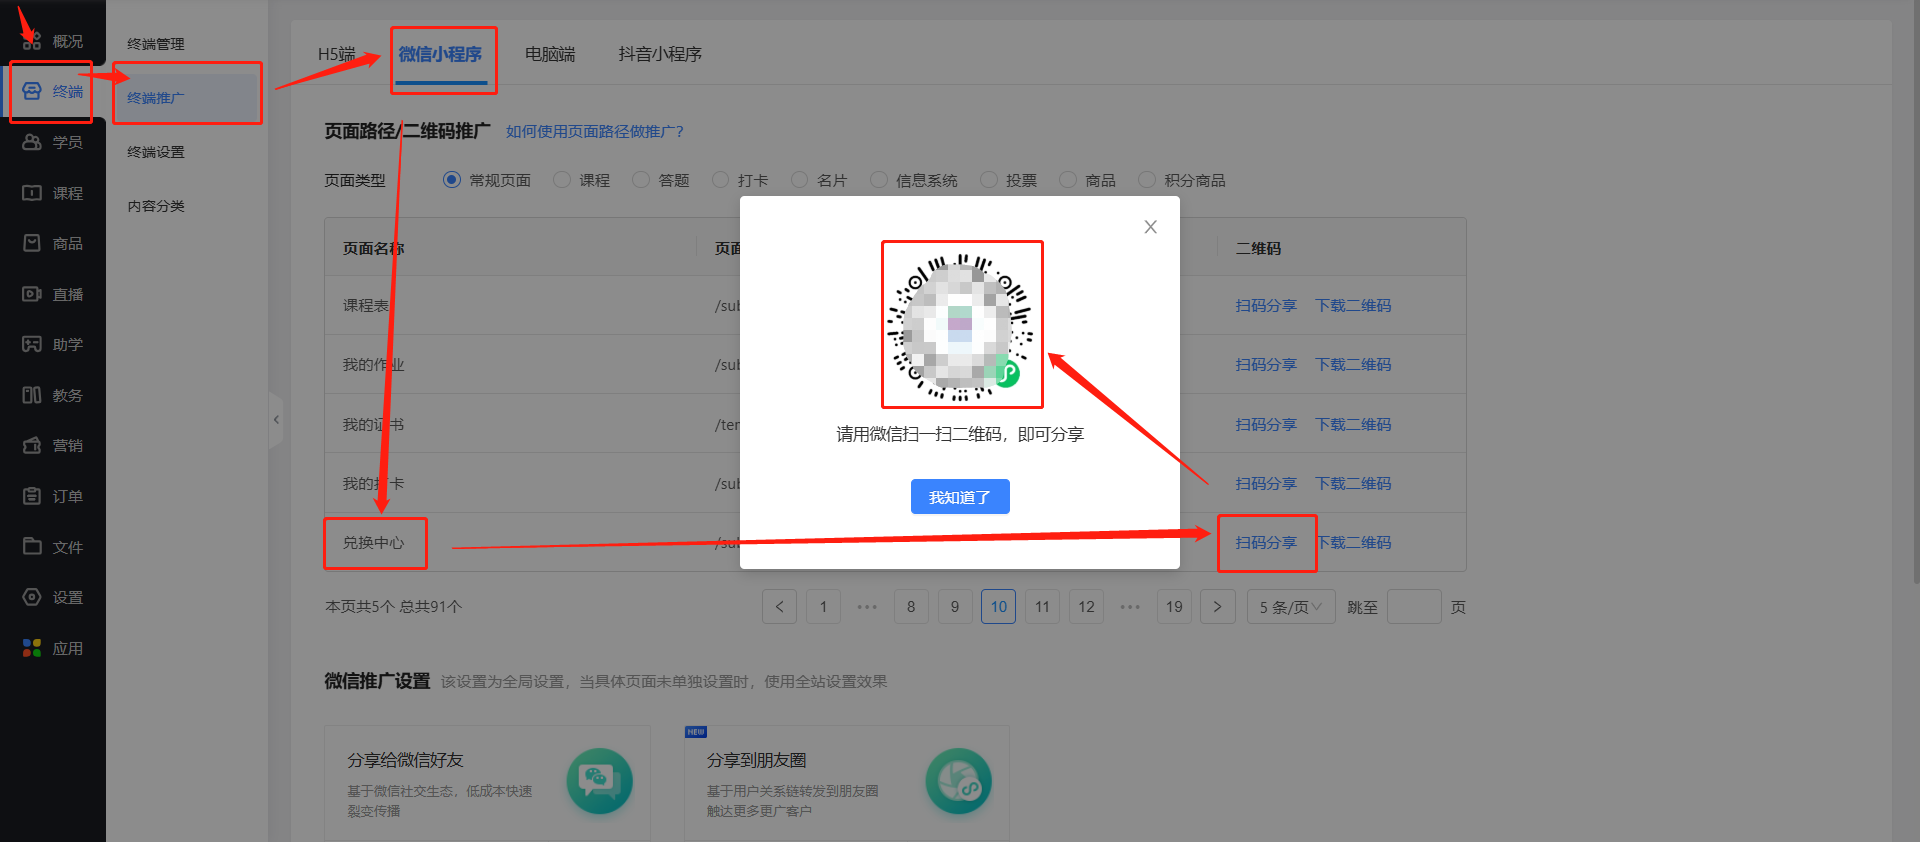Open 终端推广 in the submenu
Image resolution: width=1920 pixels, height=842 pixels.
pyautogui.click(x=156, y=98)
